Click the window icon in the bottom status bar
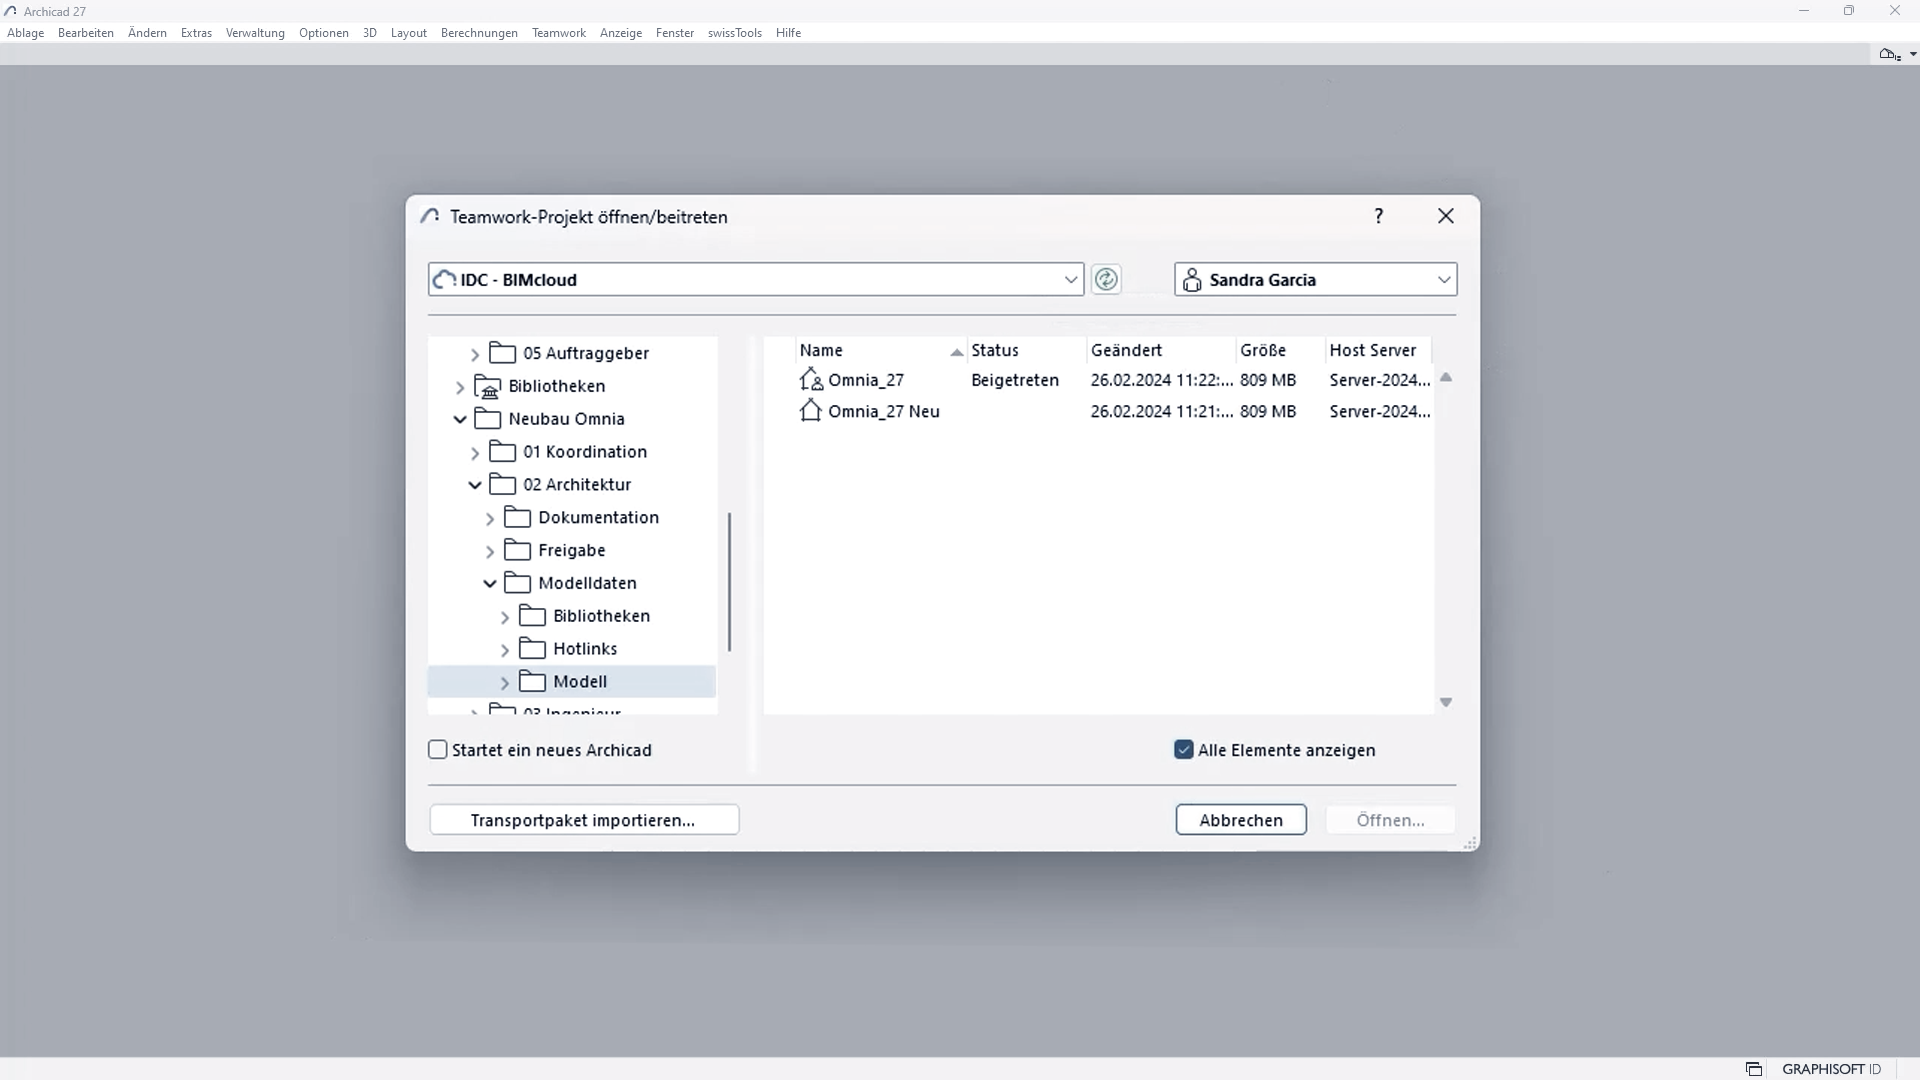The image size is (1920, 1080). 1754,1069
